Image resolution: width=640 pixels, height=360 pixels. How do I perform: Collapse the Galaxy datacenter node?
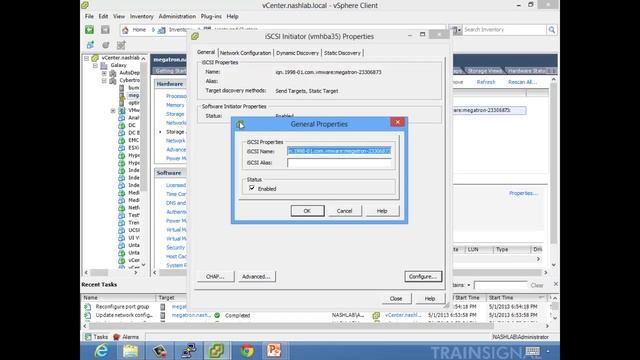(95, 65)
